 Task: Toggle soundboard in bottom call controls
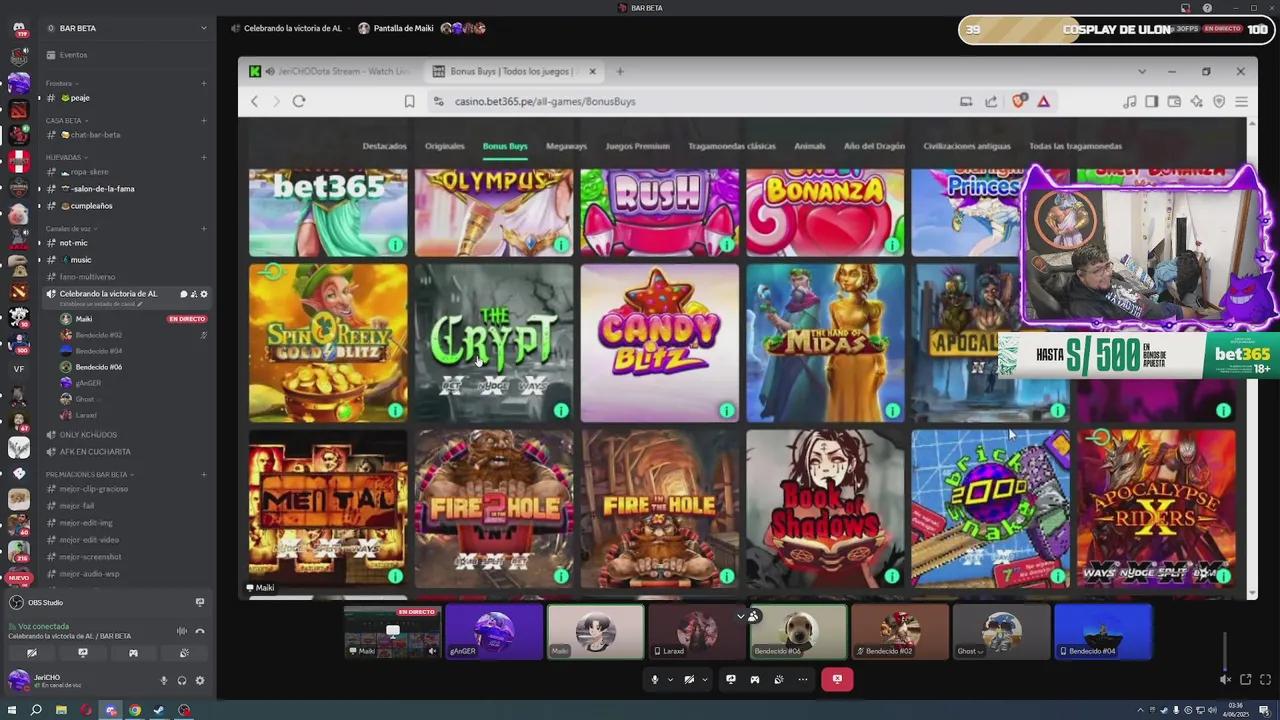[x=779, y=680]
